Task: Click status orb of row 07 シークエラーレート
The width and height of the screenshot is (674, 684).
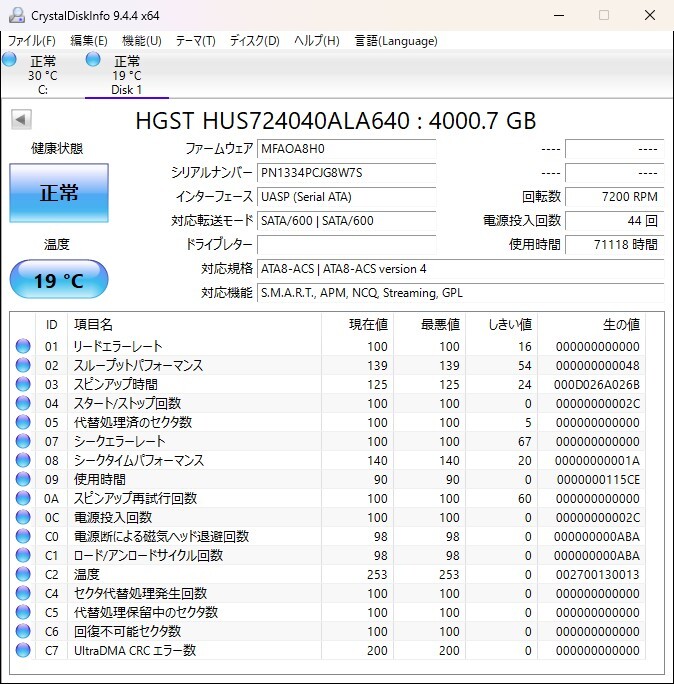Action: tap(23, 441)
